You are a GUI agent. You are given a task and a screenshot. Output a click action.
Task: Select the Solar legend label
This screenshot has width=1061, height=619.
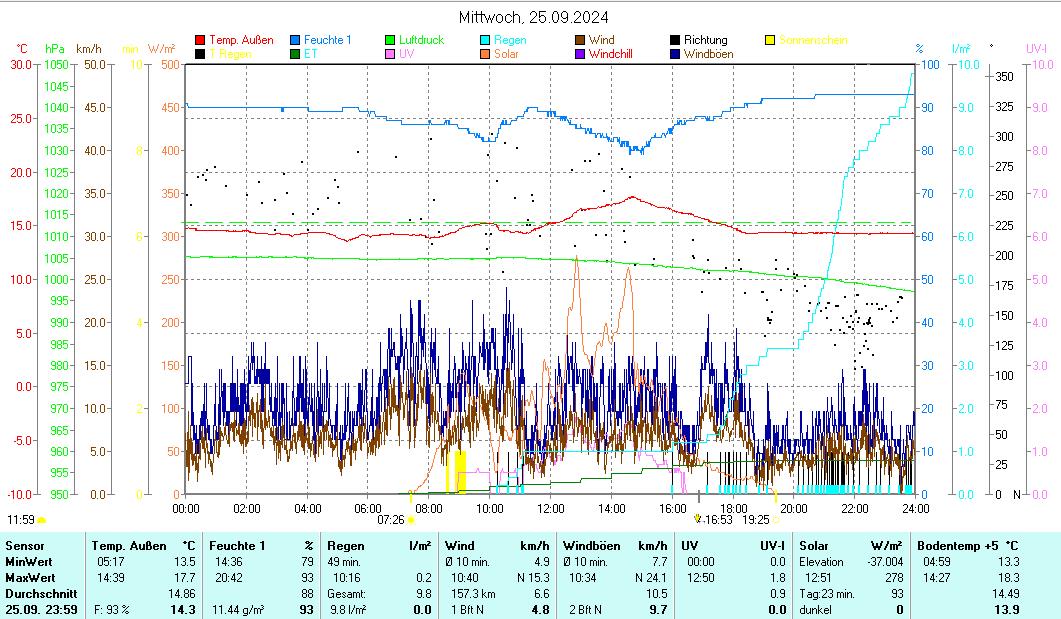point(506,54)
